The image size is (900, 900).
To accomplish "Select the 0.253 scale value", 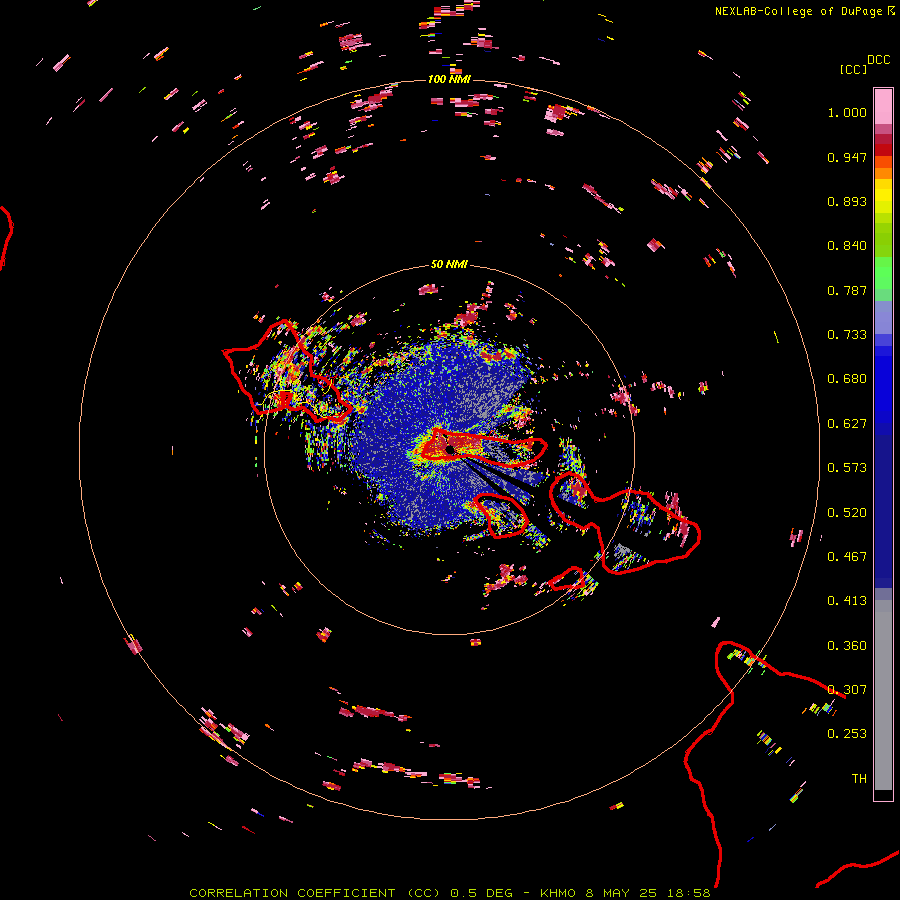I will (847, 734).
